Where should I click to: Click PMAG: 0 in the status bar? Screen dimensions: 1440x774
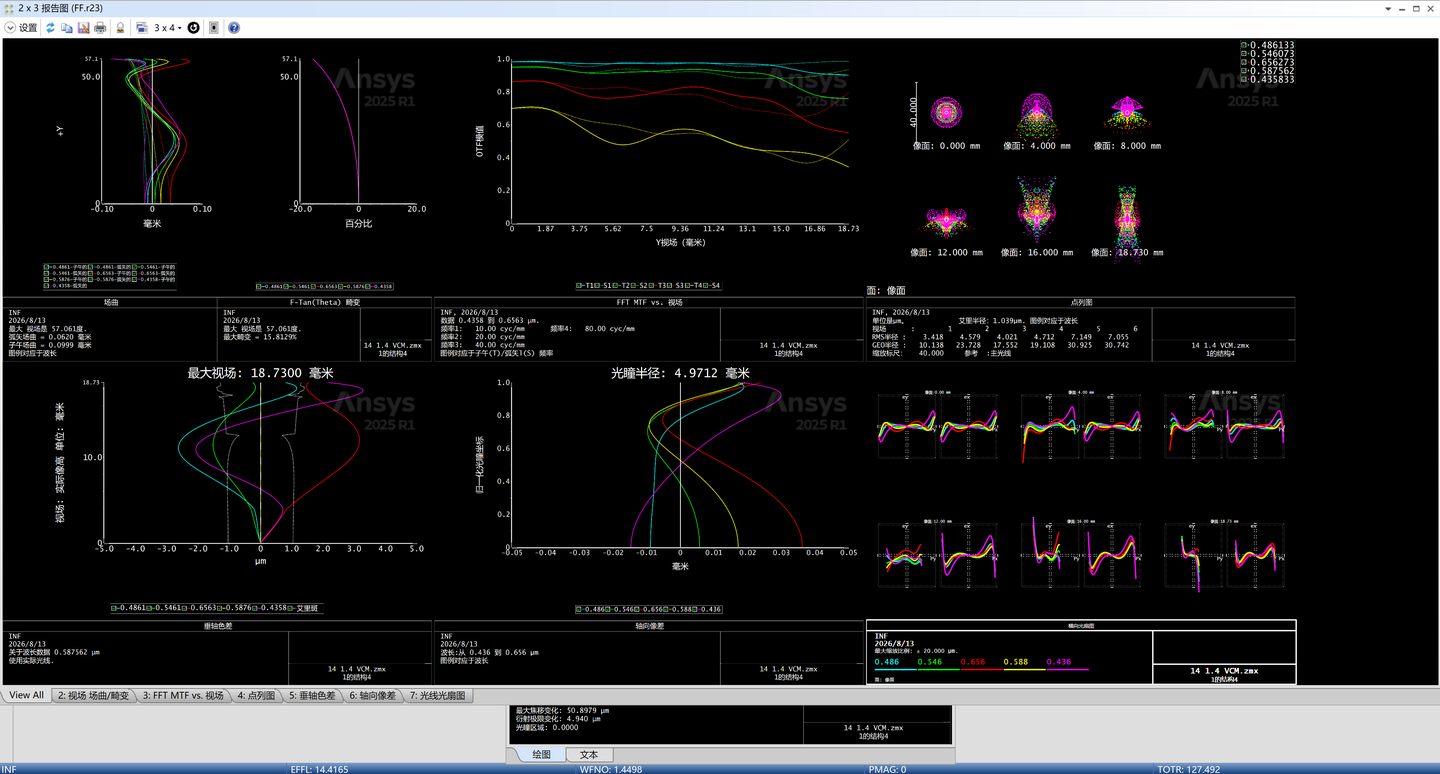pyautogui.click(x=888, y=769)
